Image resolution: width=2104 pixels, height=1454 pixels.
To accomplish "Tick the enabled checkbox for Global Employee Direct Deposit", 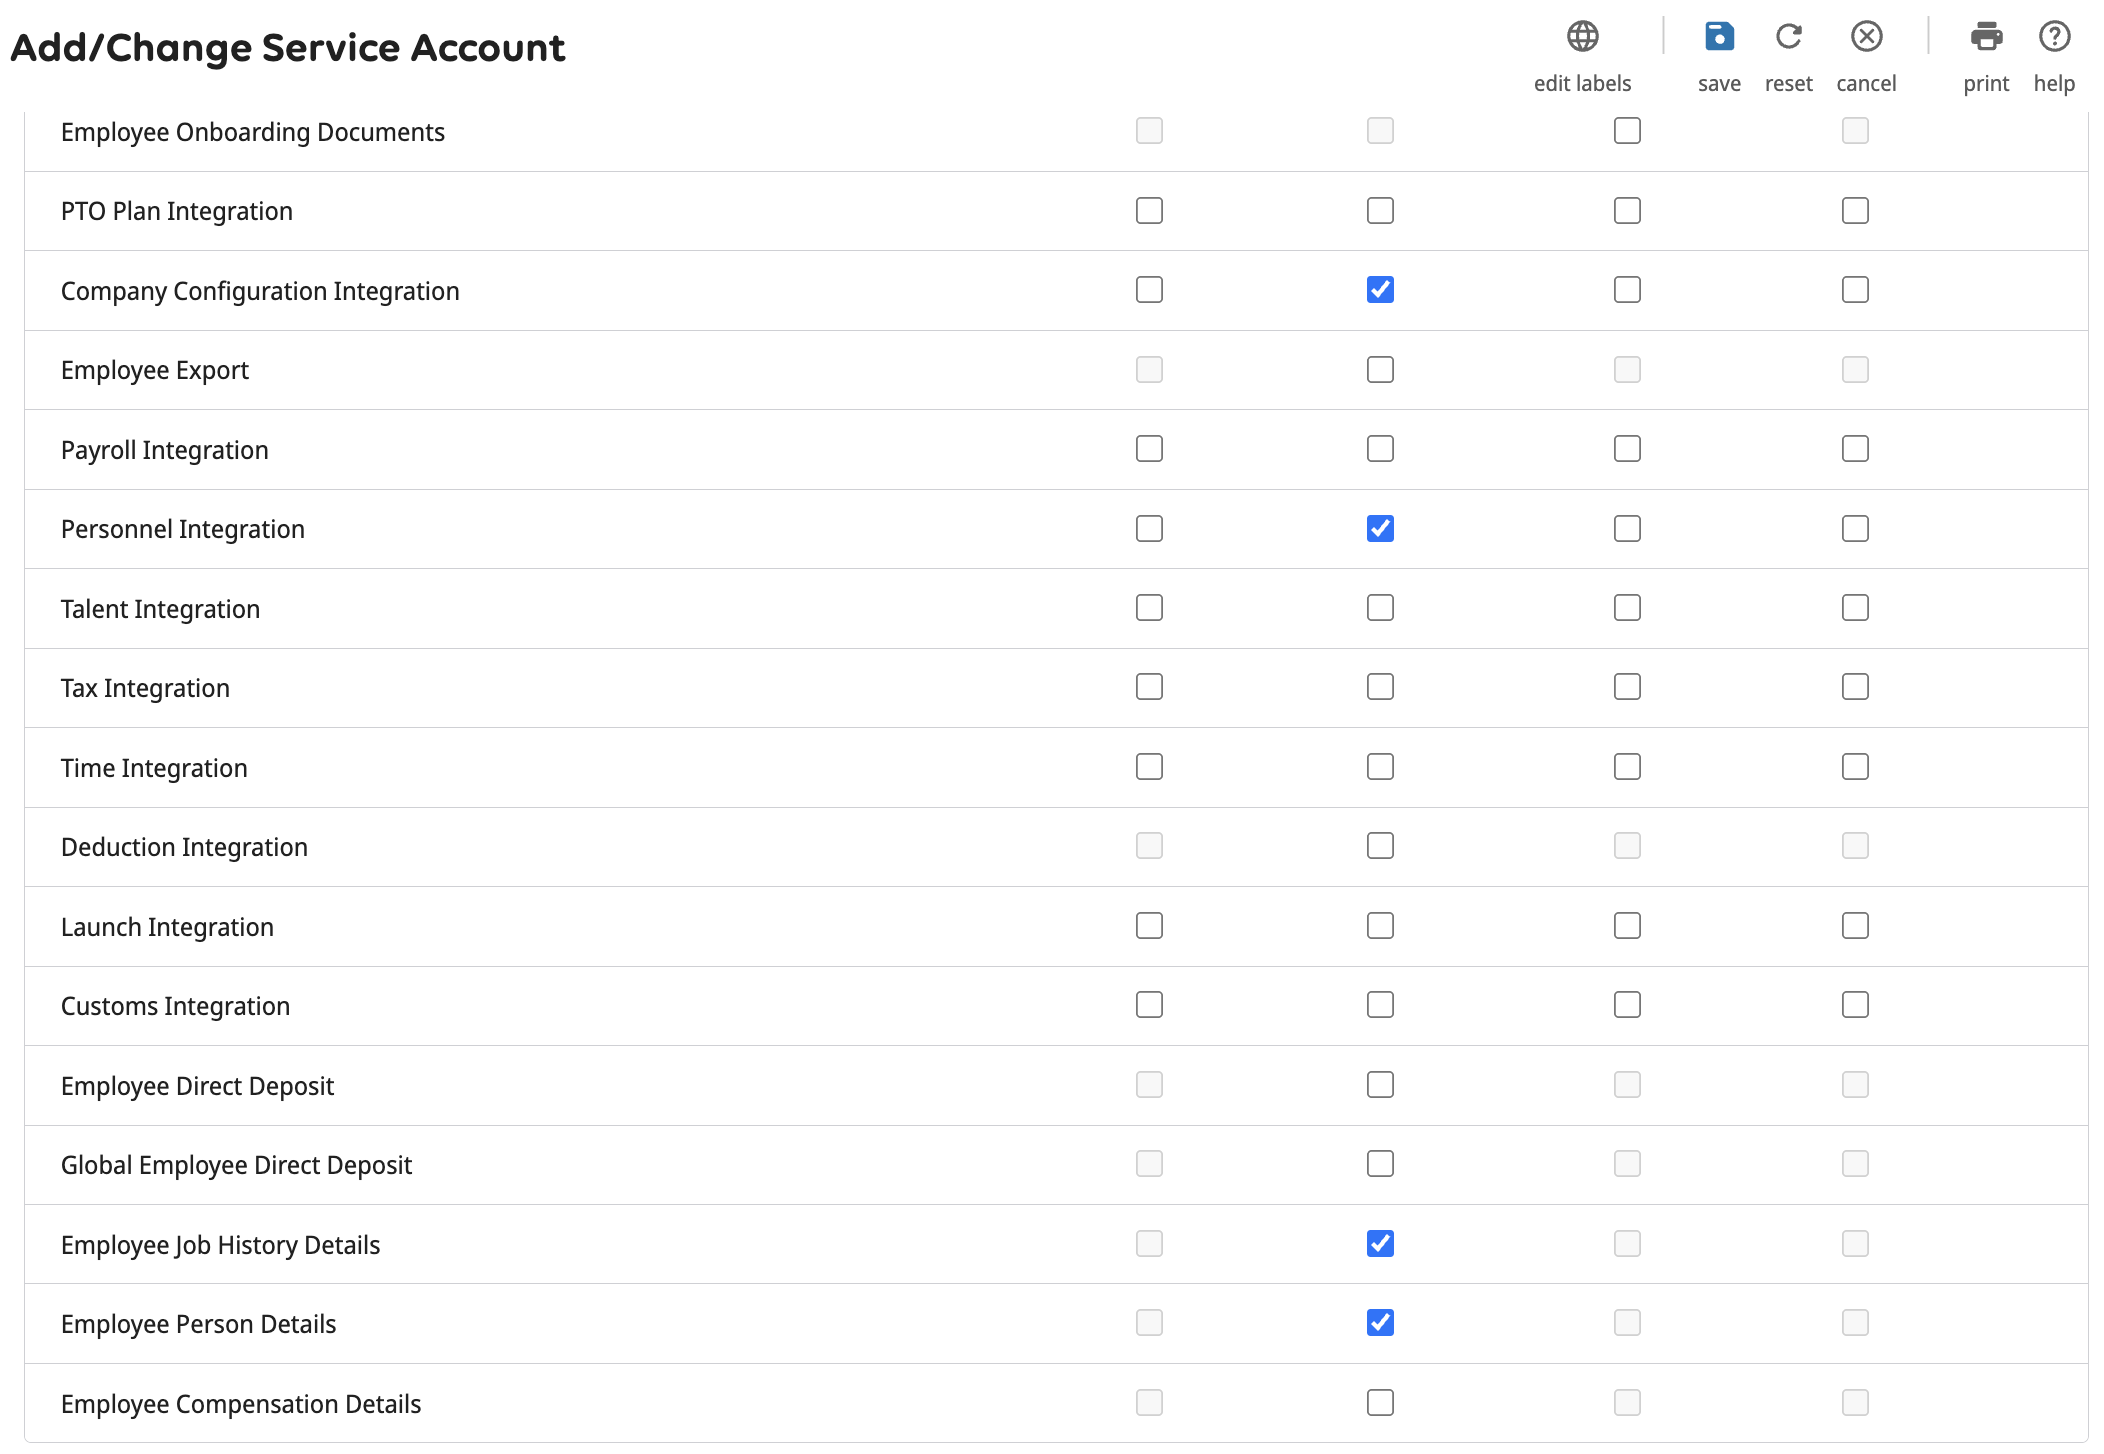I will [x=1380, y=1164].
